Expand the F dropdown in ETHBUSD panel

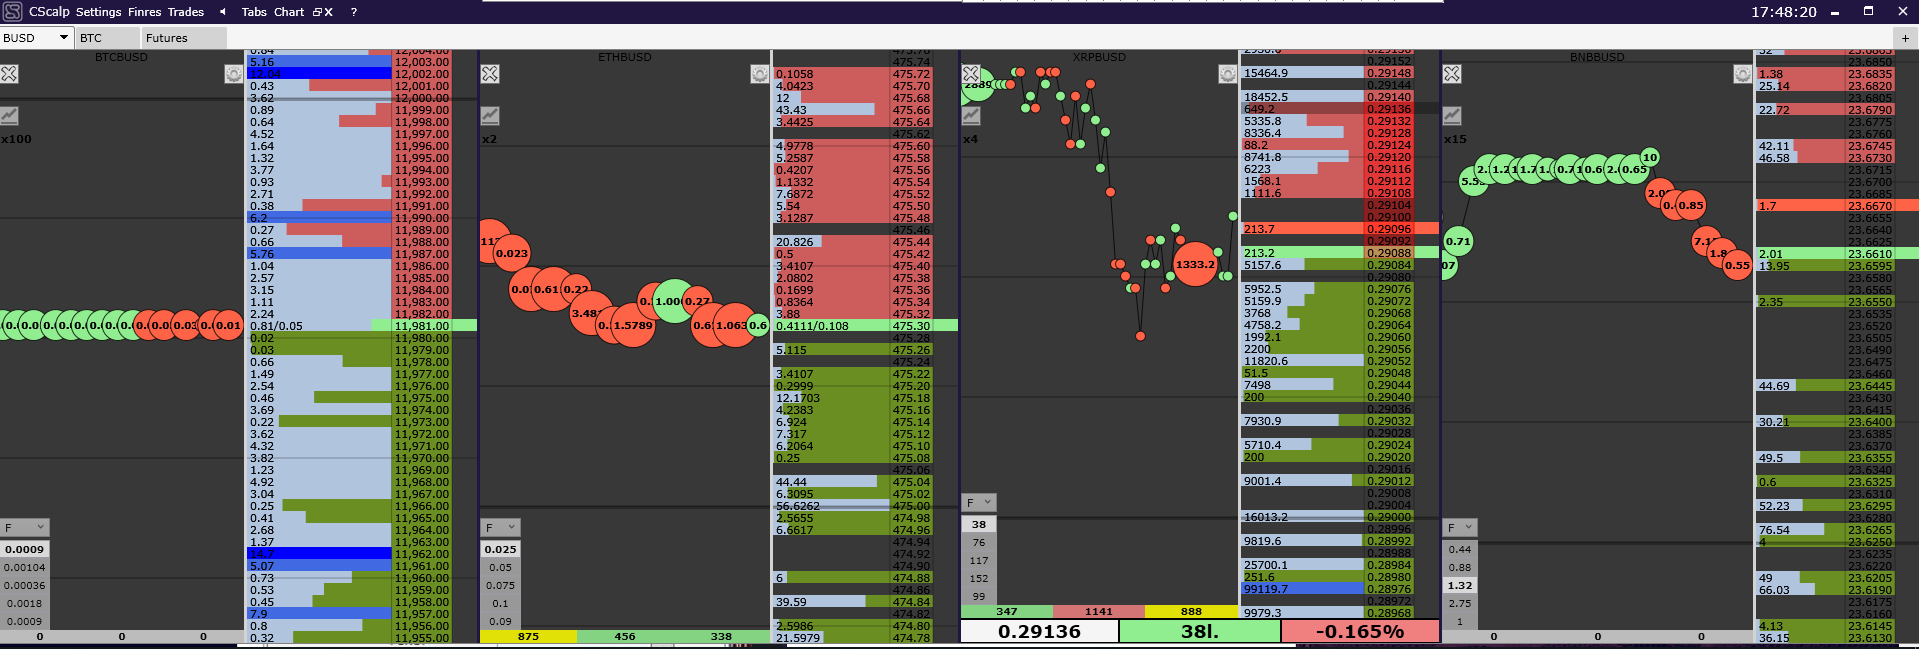click(500, 527)
